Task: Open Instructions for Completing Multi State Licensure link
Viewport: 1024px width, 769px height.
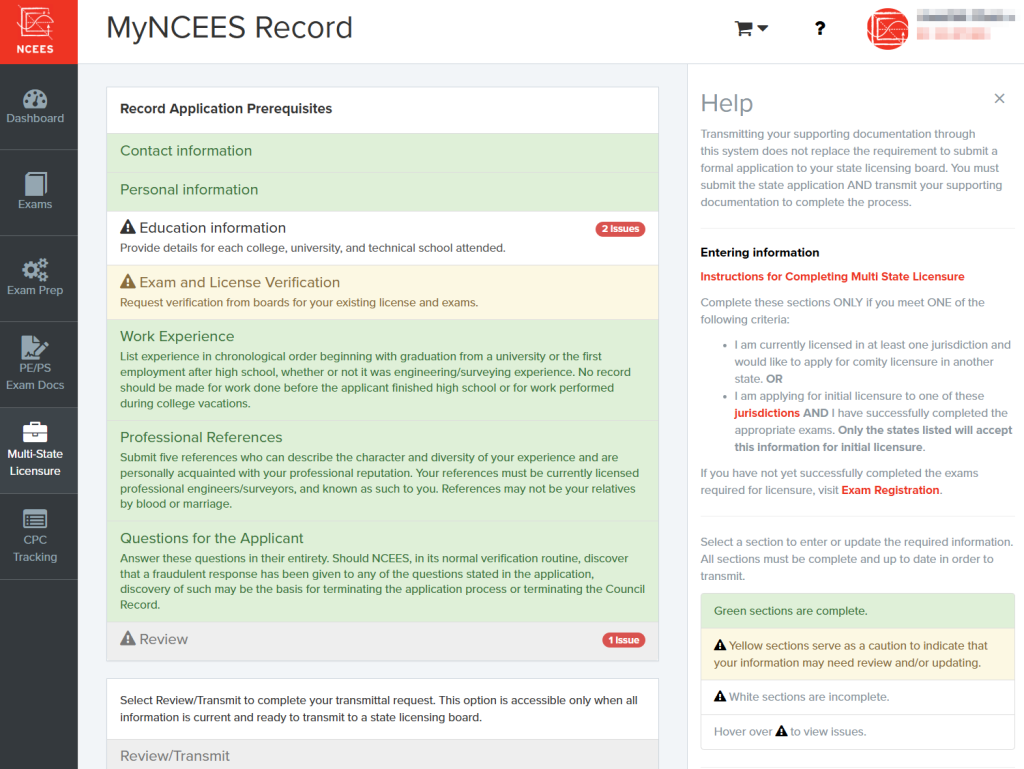Action: point(832,277)
